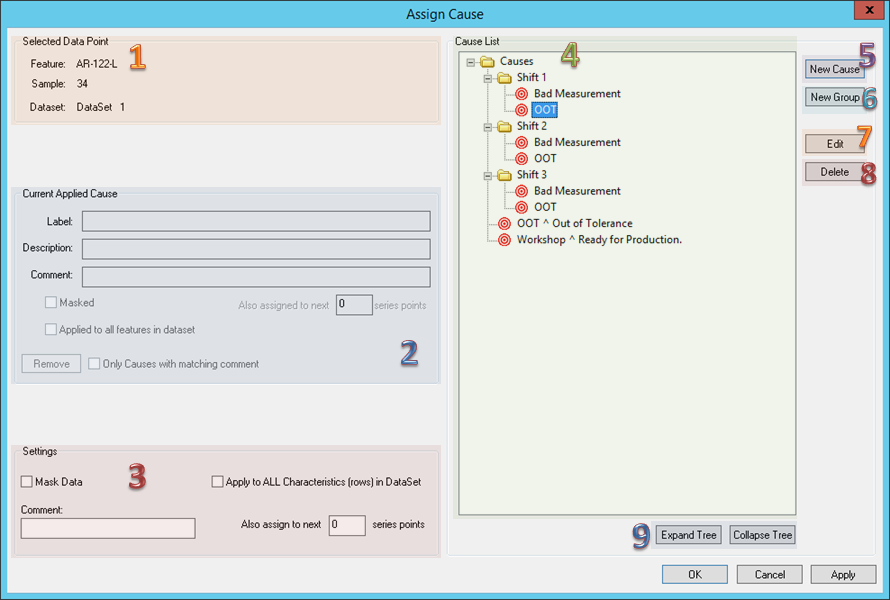
Task: Click the Shift 3 folder icon
Action: (504, 175)
